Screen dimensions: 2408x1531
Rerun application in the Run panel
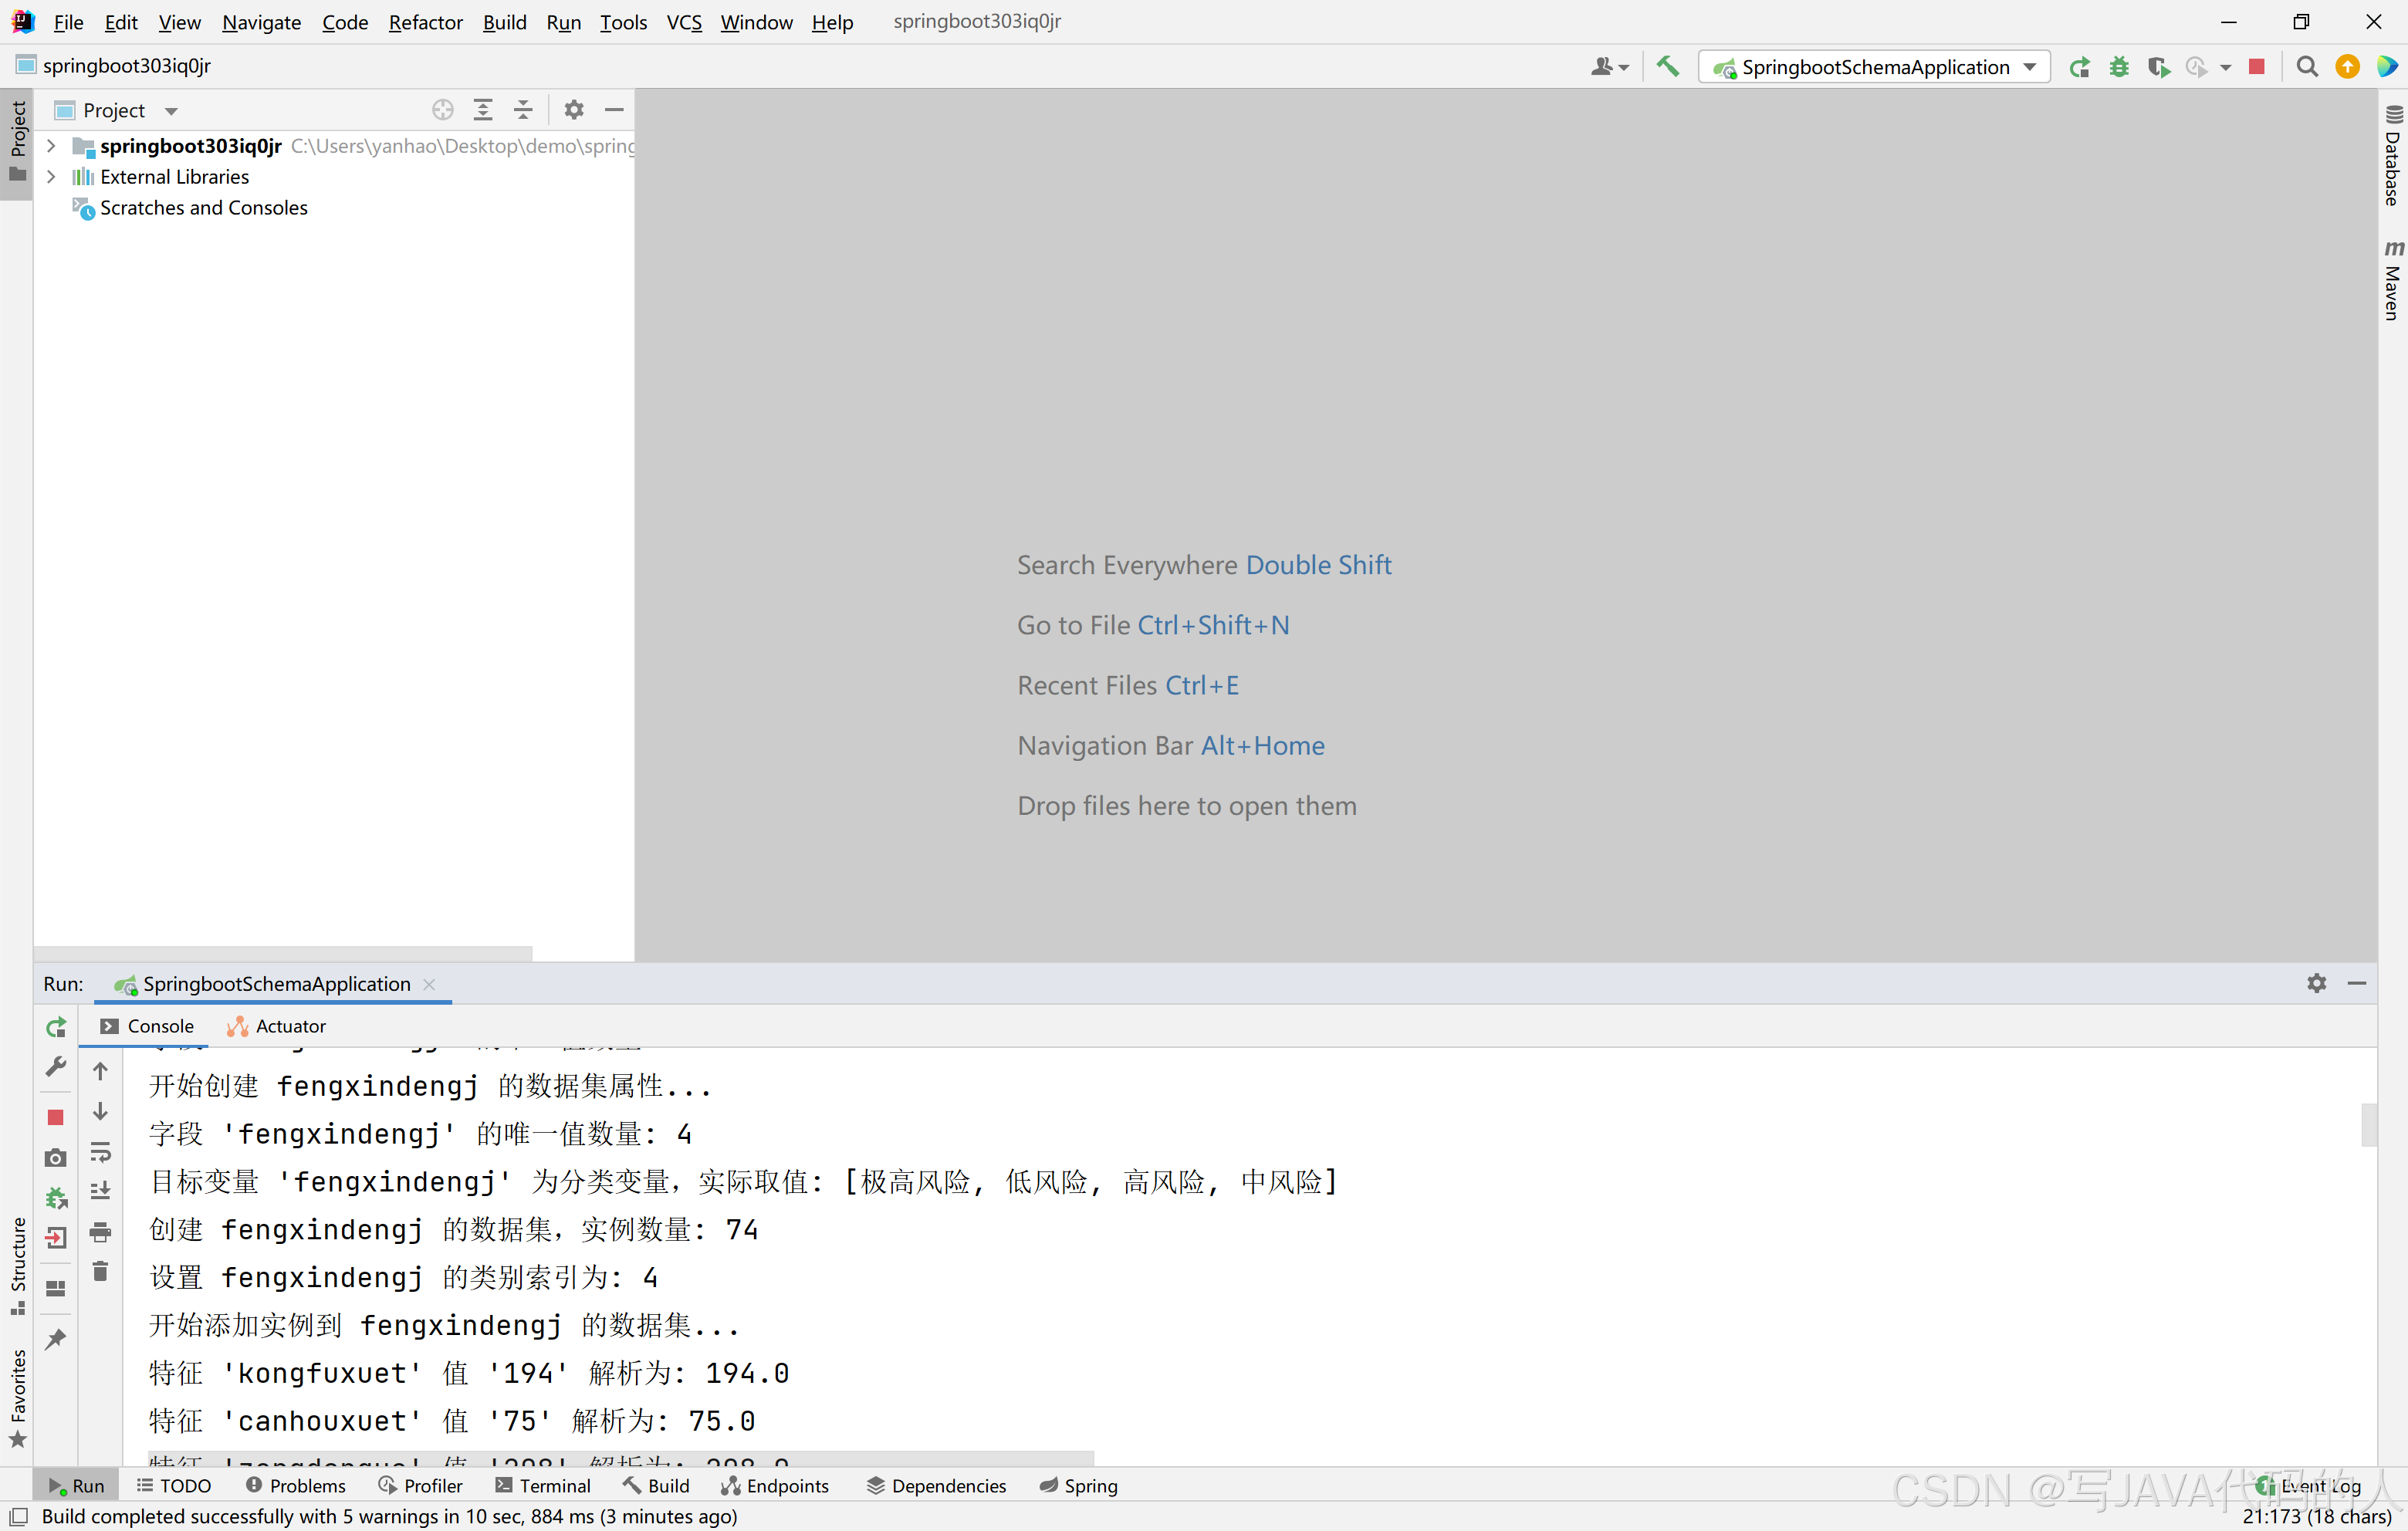tap(56, 1027)
